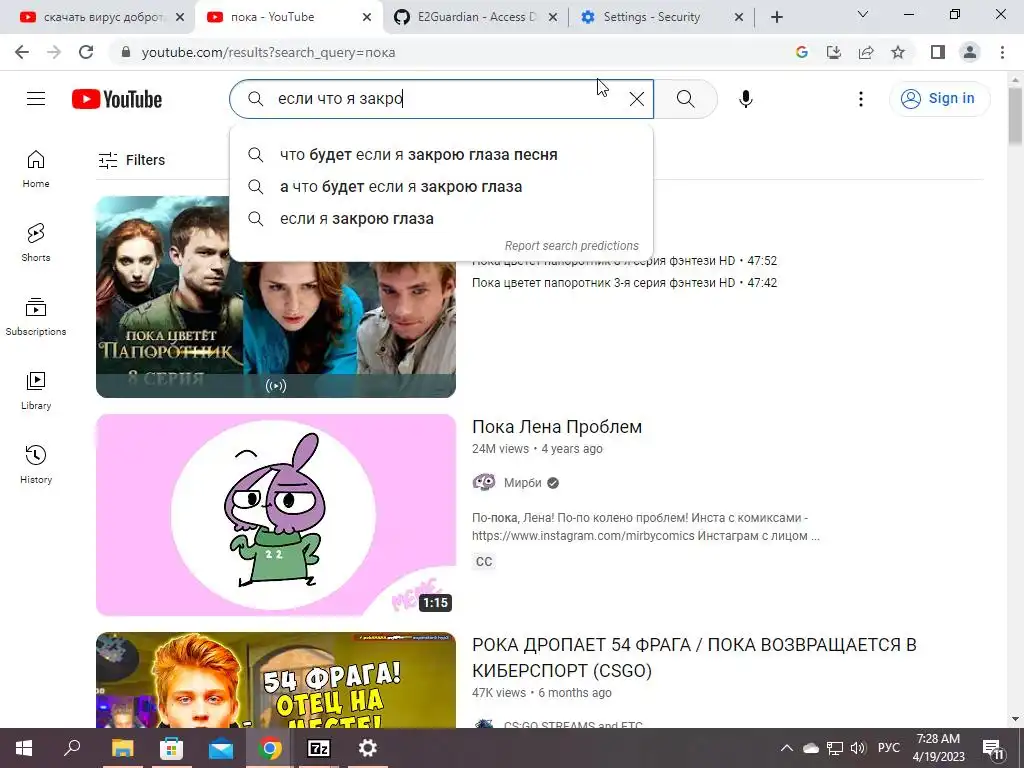The width and height of the screenshot is (1024, 768).
Task: Click the CC badge on Мирби video
Action: 484,562
